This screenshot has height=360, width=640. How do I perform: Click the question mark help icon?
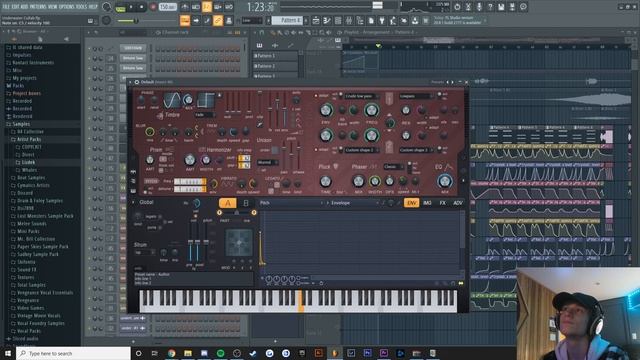[x=490, y=7]
